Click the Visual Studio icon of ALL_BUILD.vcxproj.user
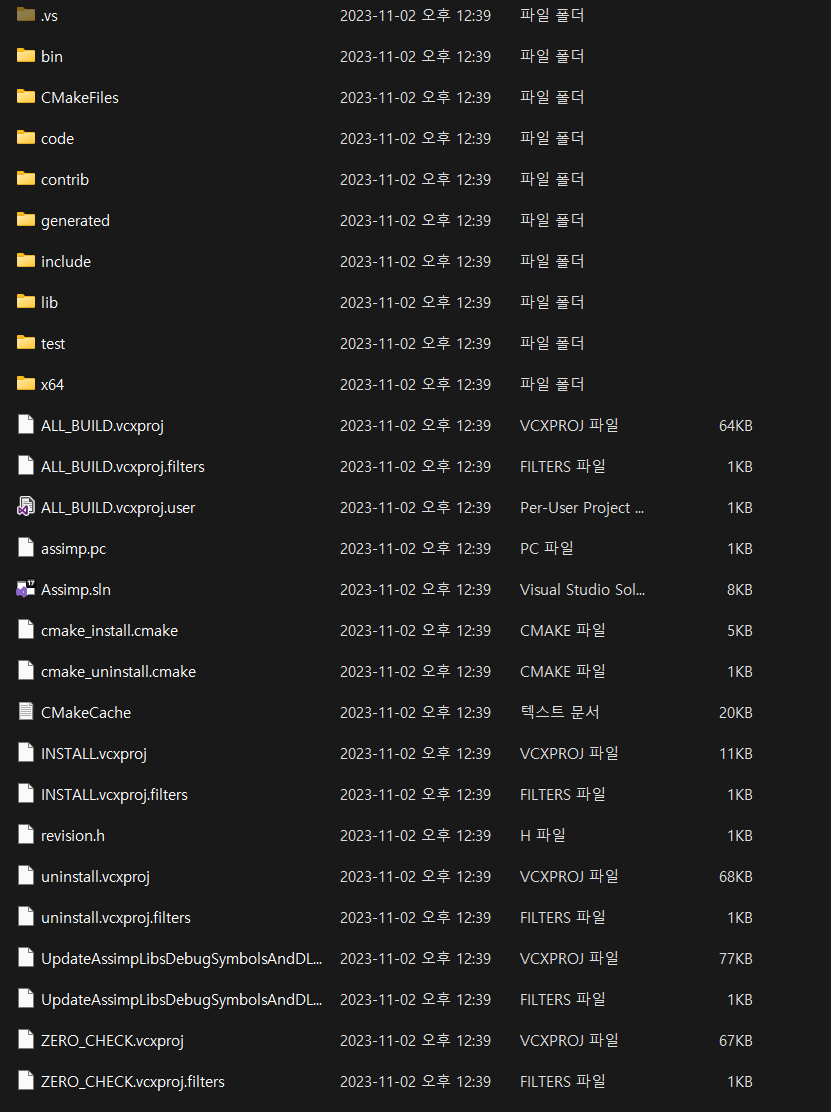This screenshot has height=1112, width=831. click(x=26, y=507)
